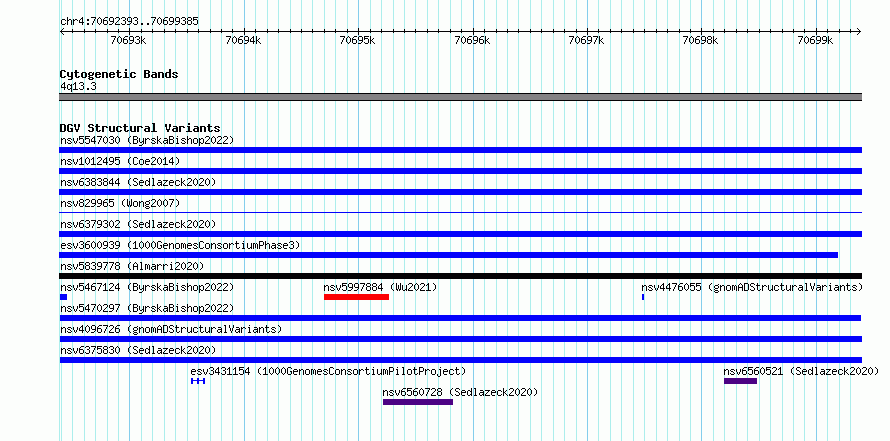Click the 70693k ruler position
The width and height of the screenshot is (890, 441).
click(x=129, y=40)
